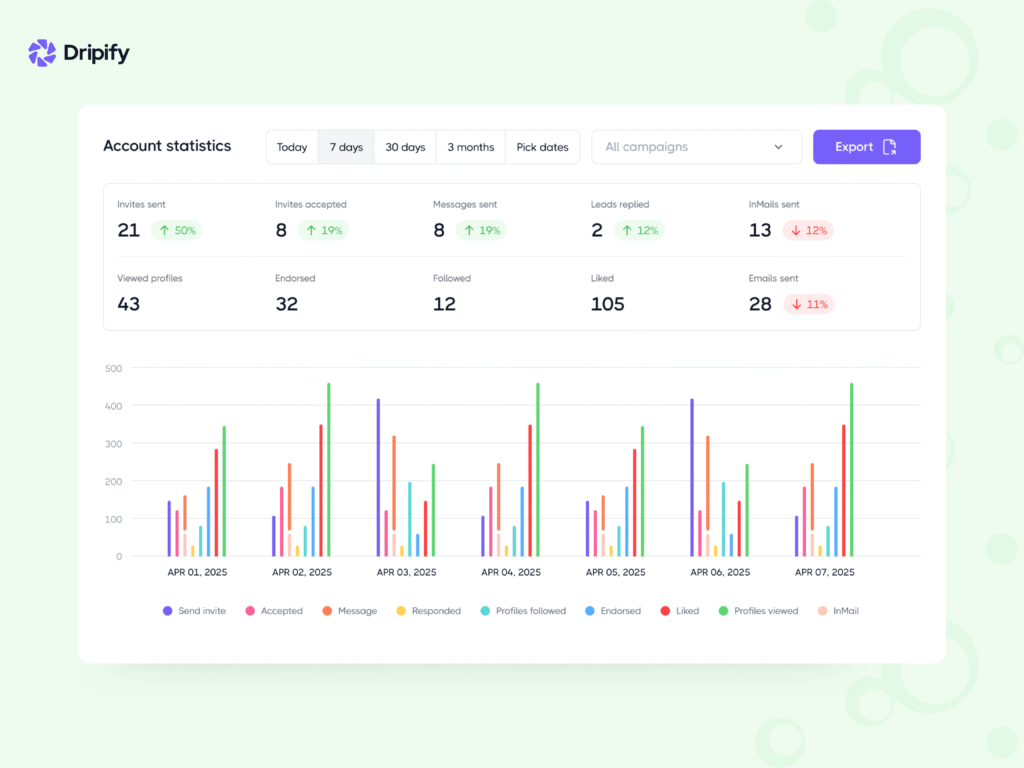Click the green up-arrow badge on Invites sent
The width and height of the screenshot is (1024, 768).
(176, 230)
